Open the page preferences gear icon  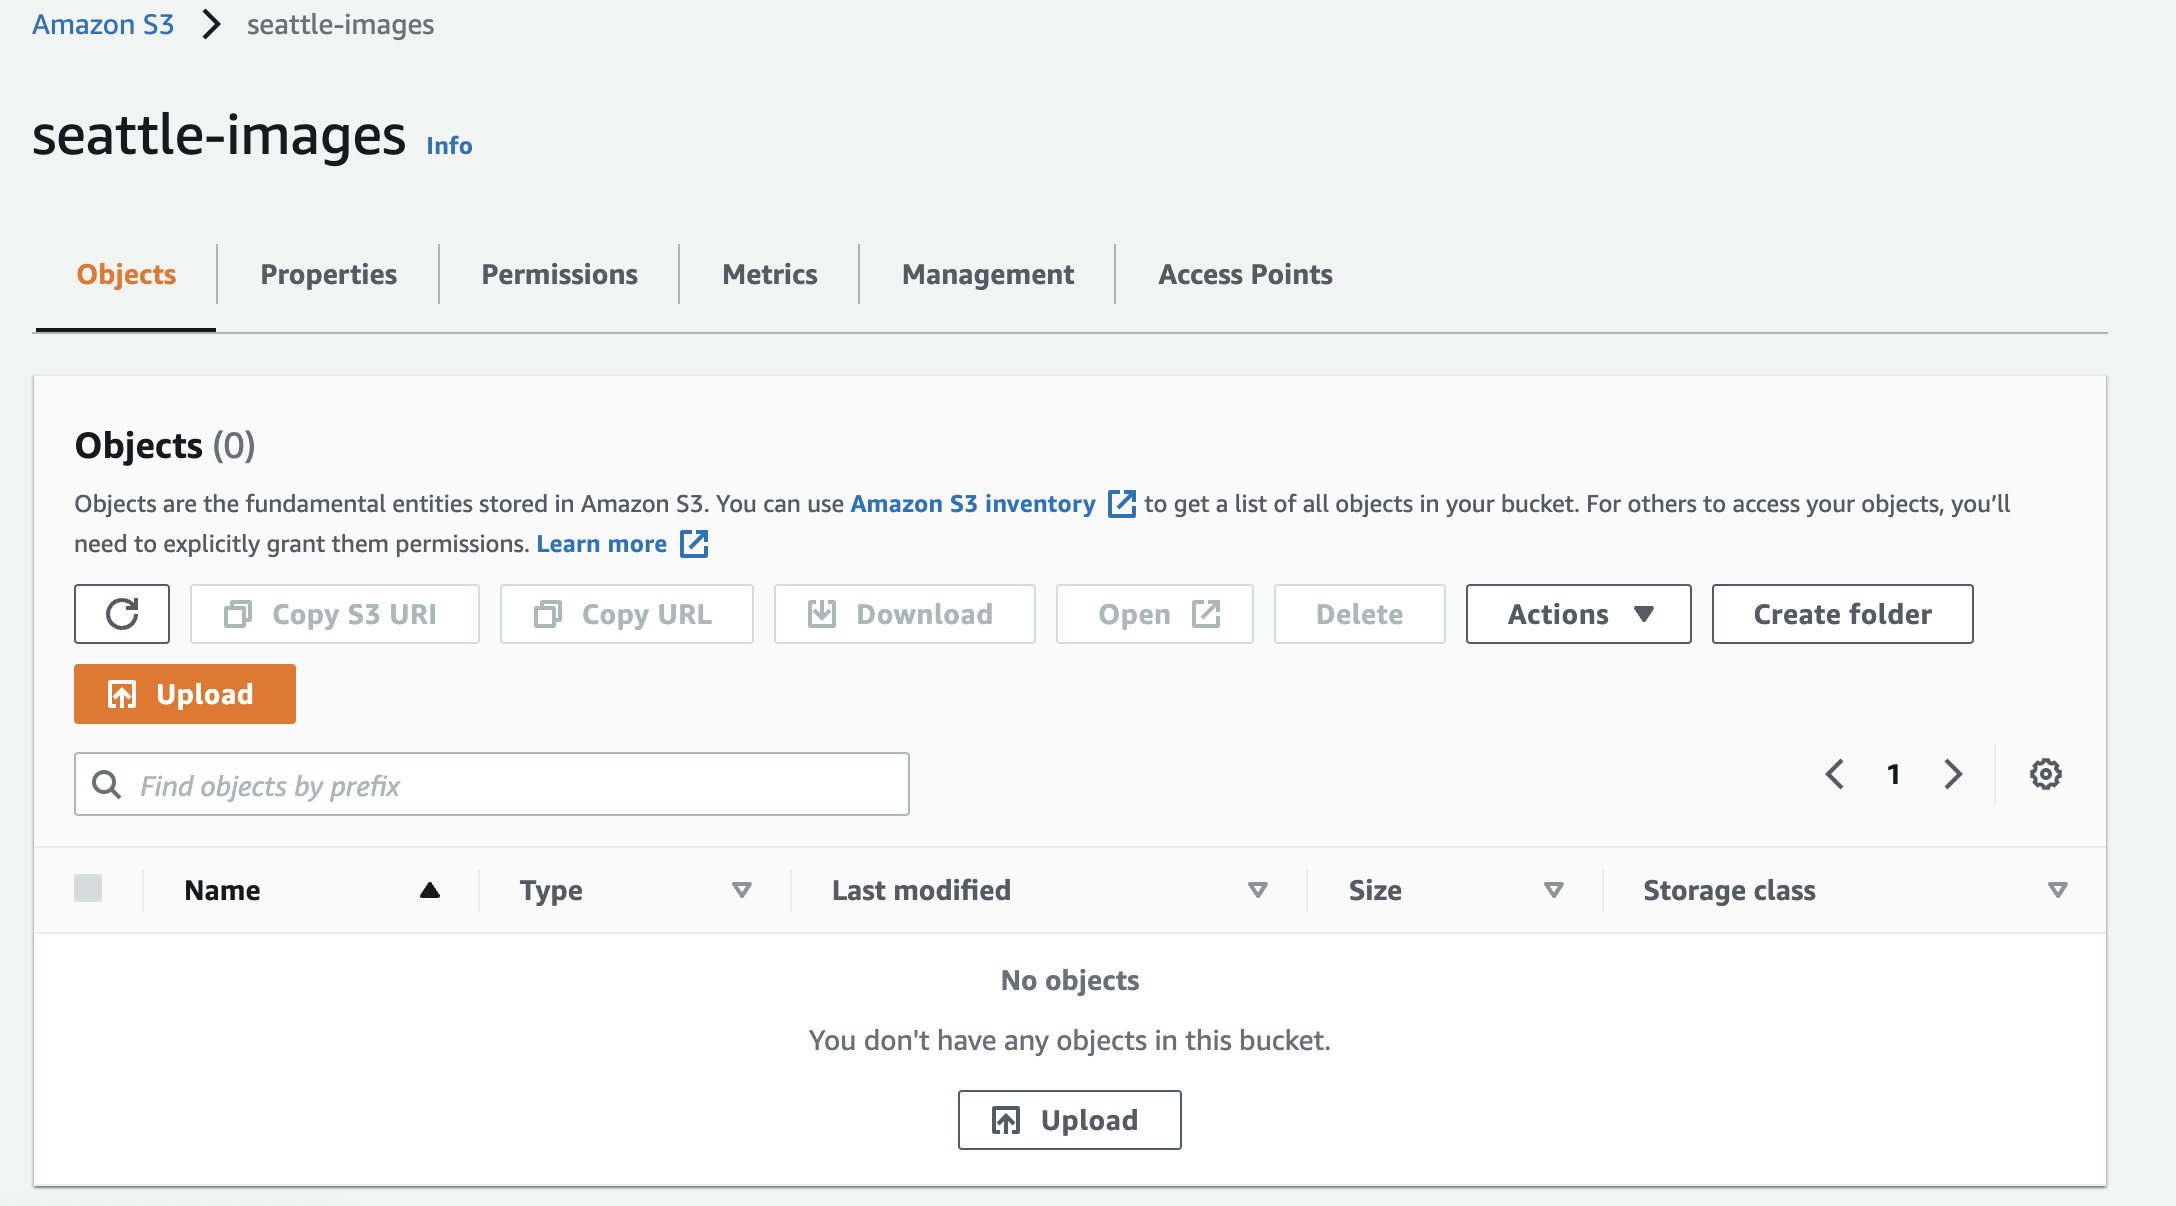coord(2045,773)
